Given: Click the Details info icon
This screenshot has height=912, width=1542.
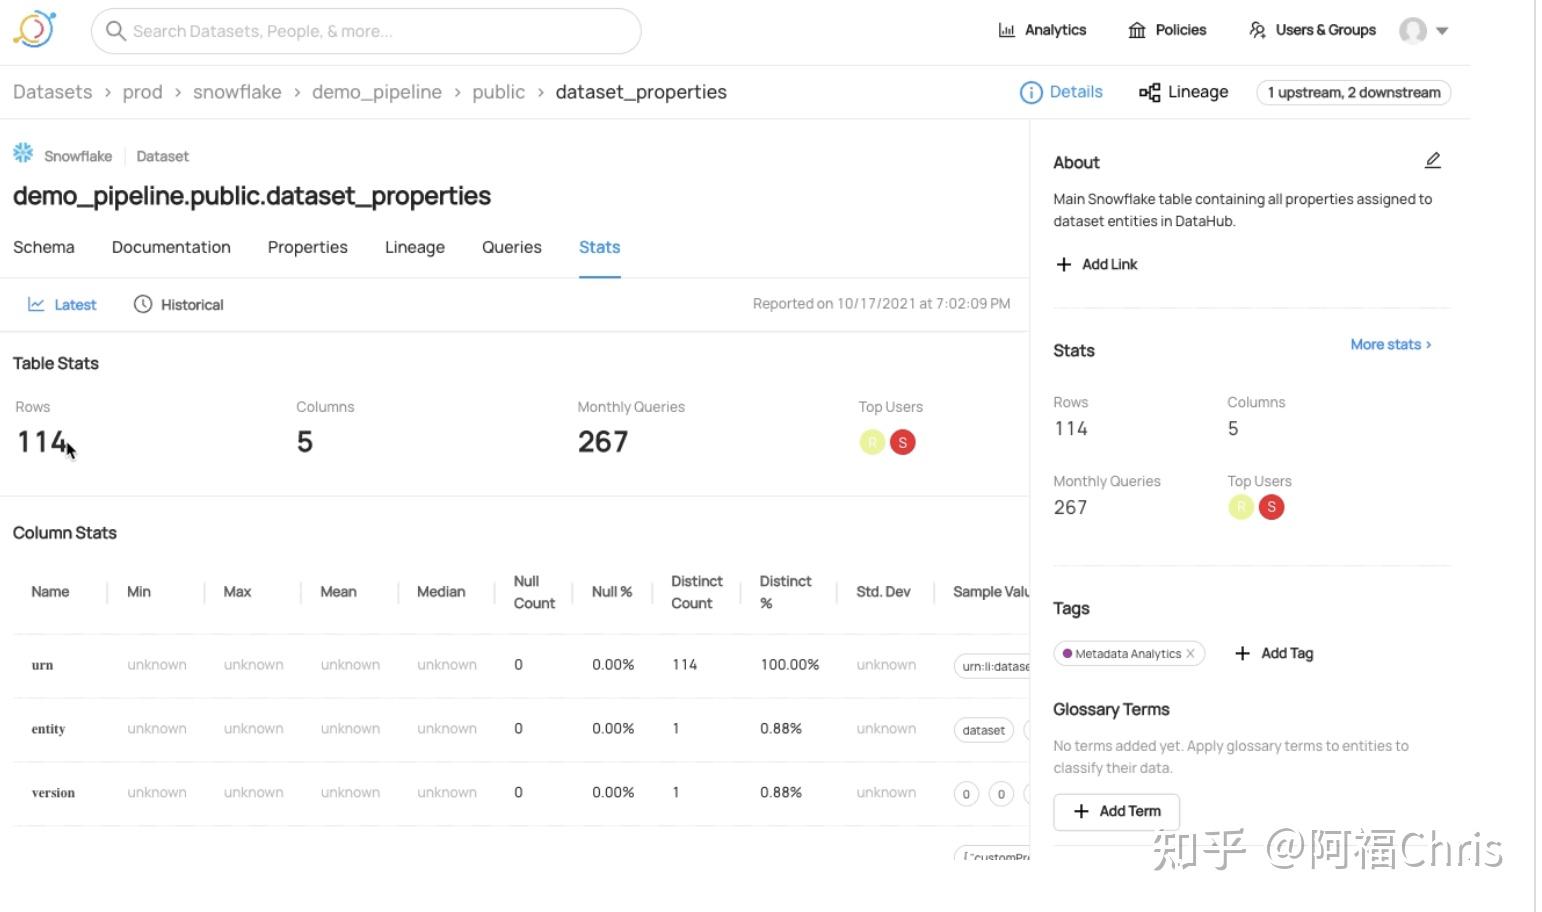Looking at the screenshot, I should 1031,92.
